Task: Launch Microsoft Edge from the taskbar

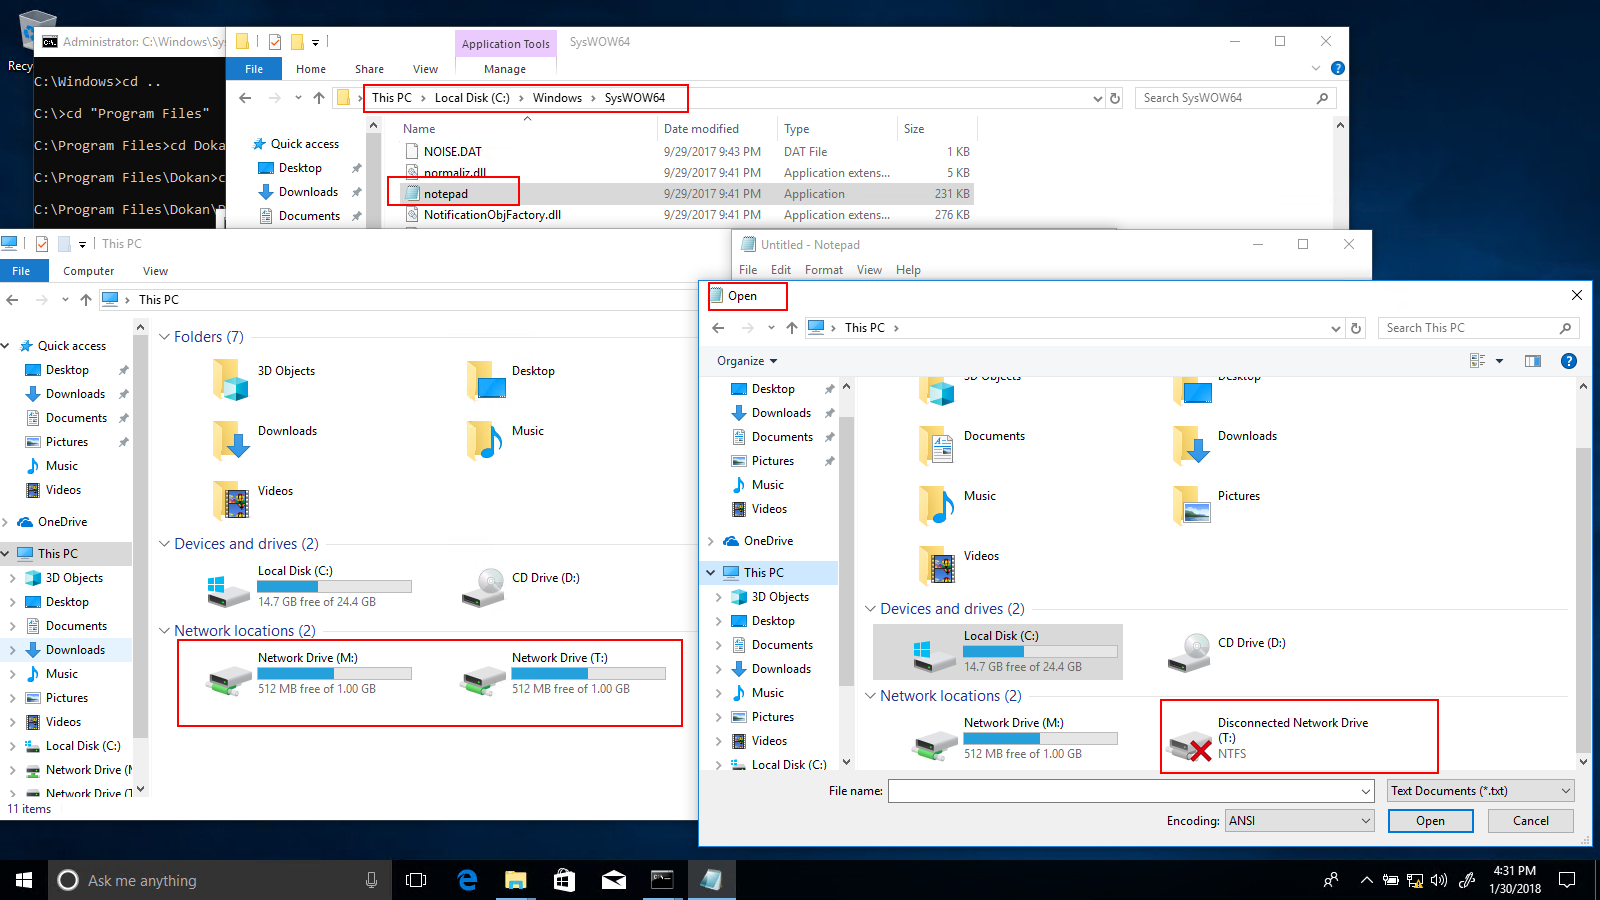Action: pos(466,880)
